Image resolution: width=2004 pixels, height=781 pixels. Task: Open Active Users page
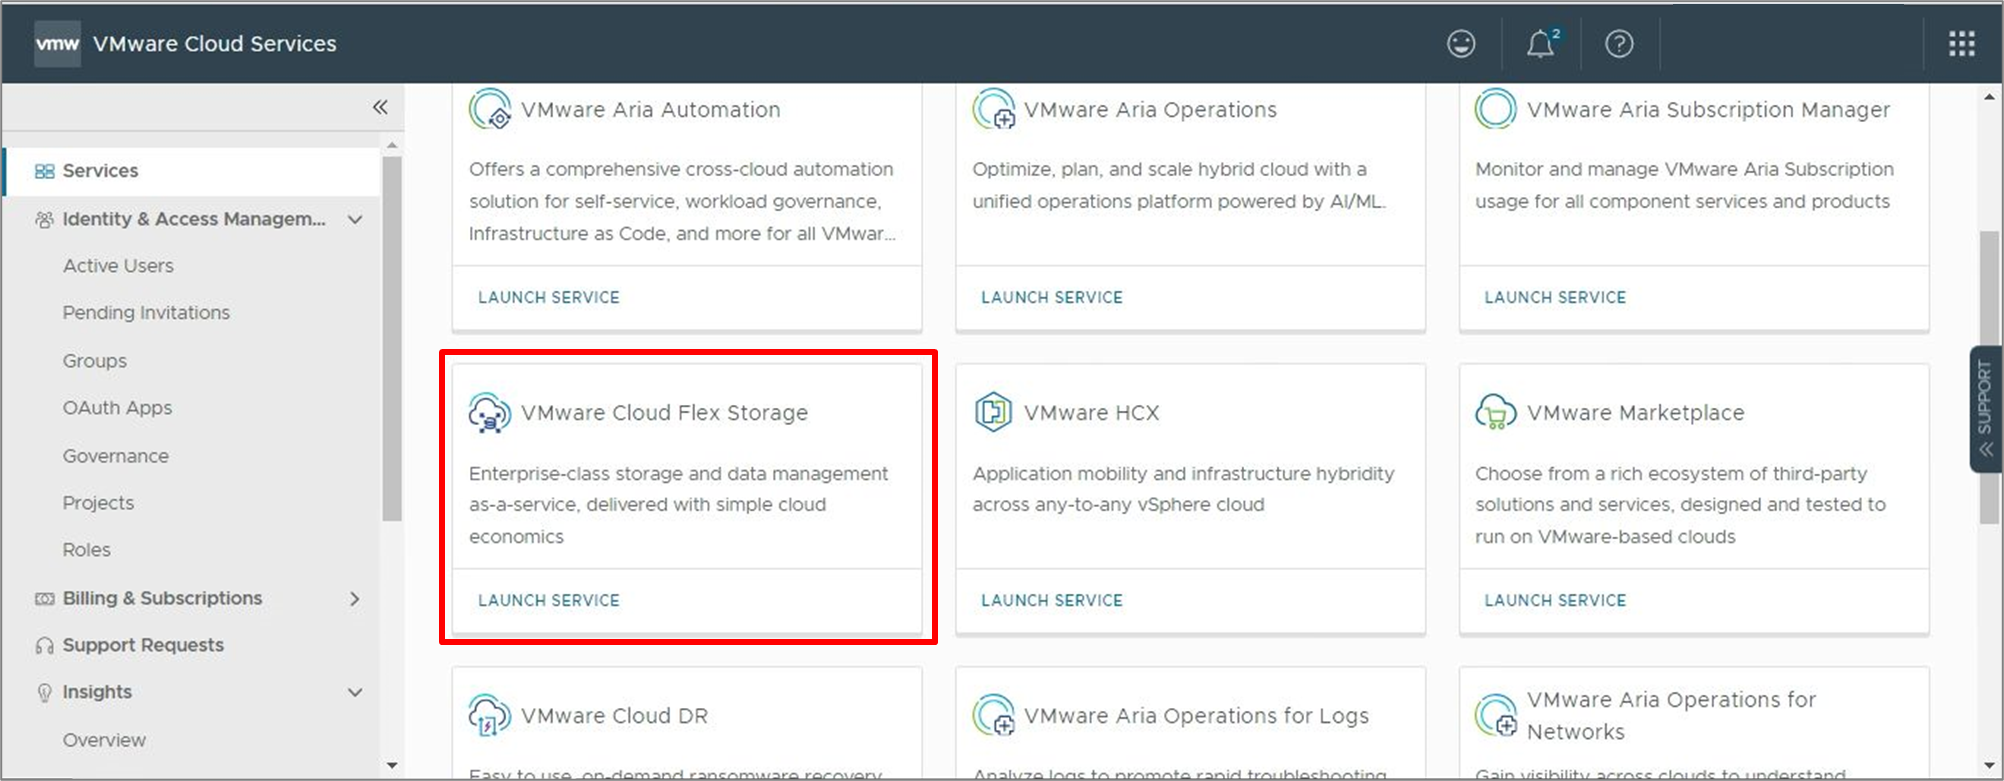click(x=118, y=266)
